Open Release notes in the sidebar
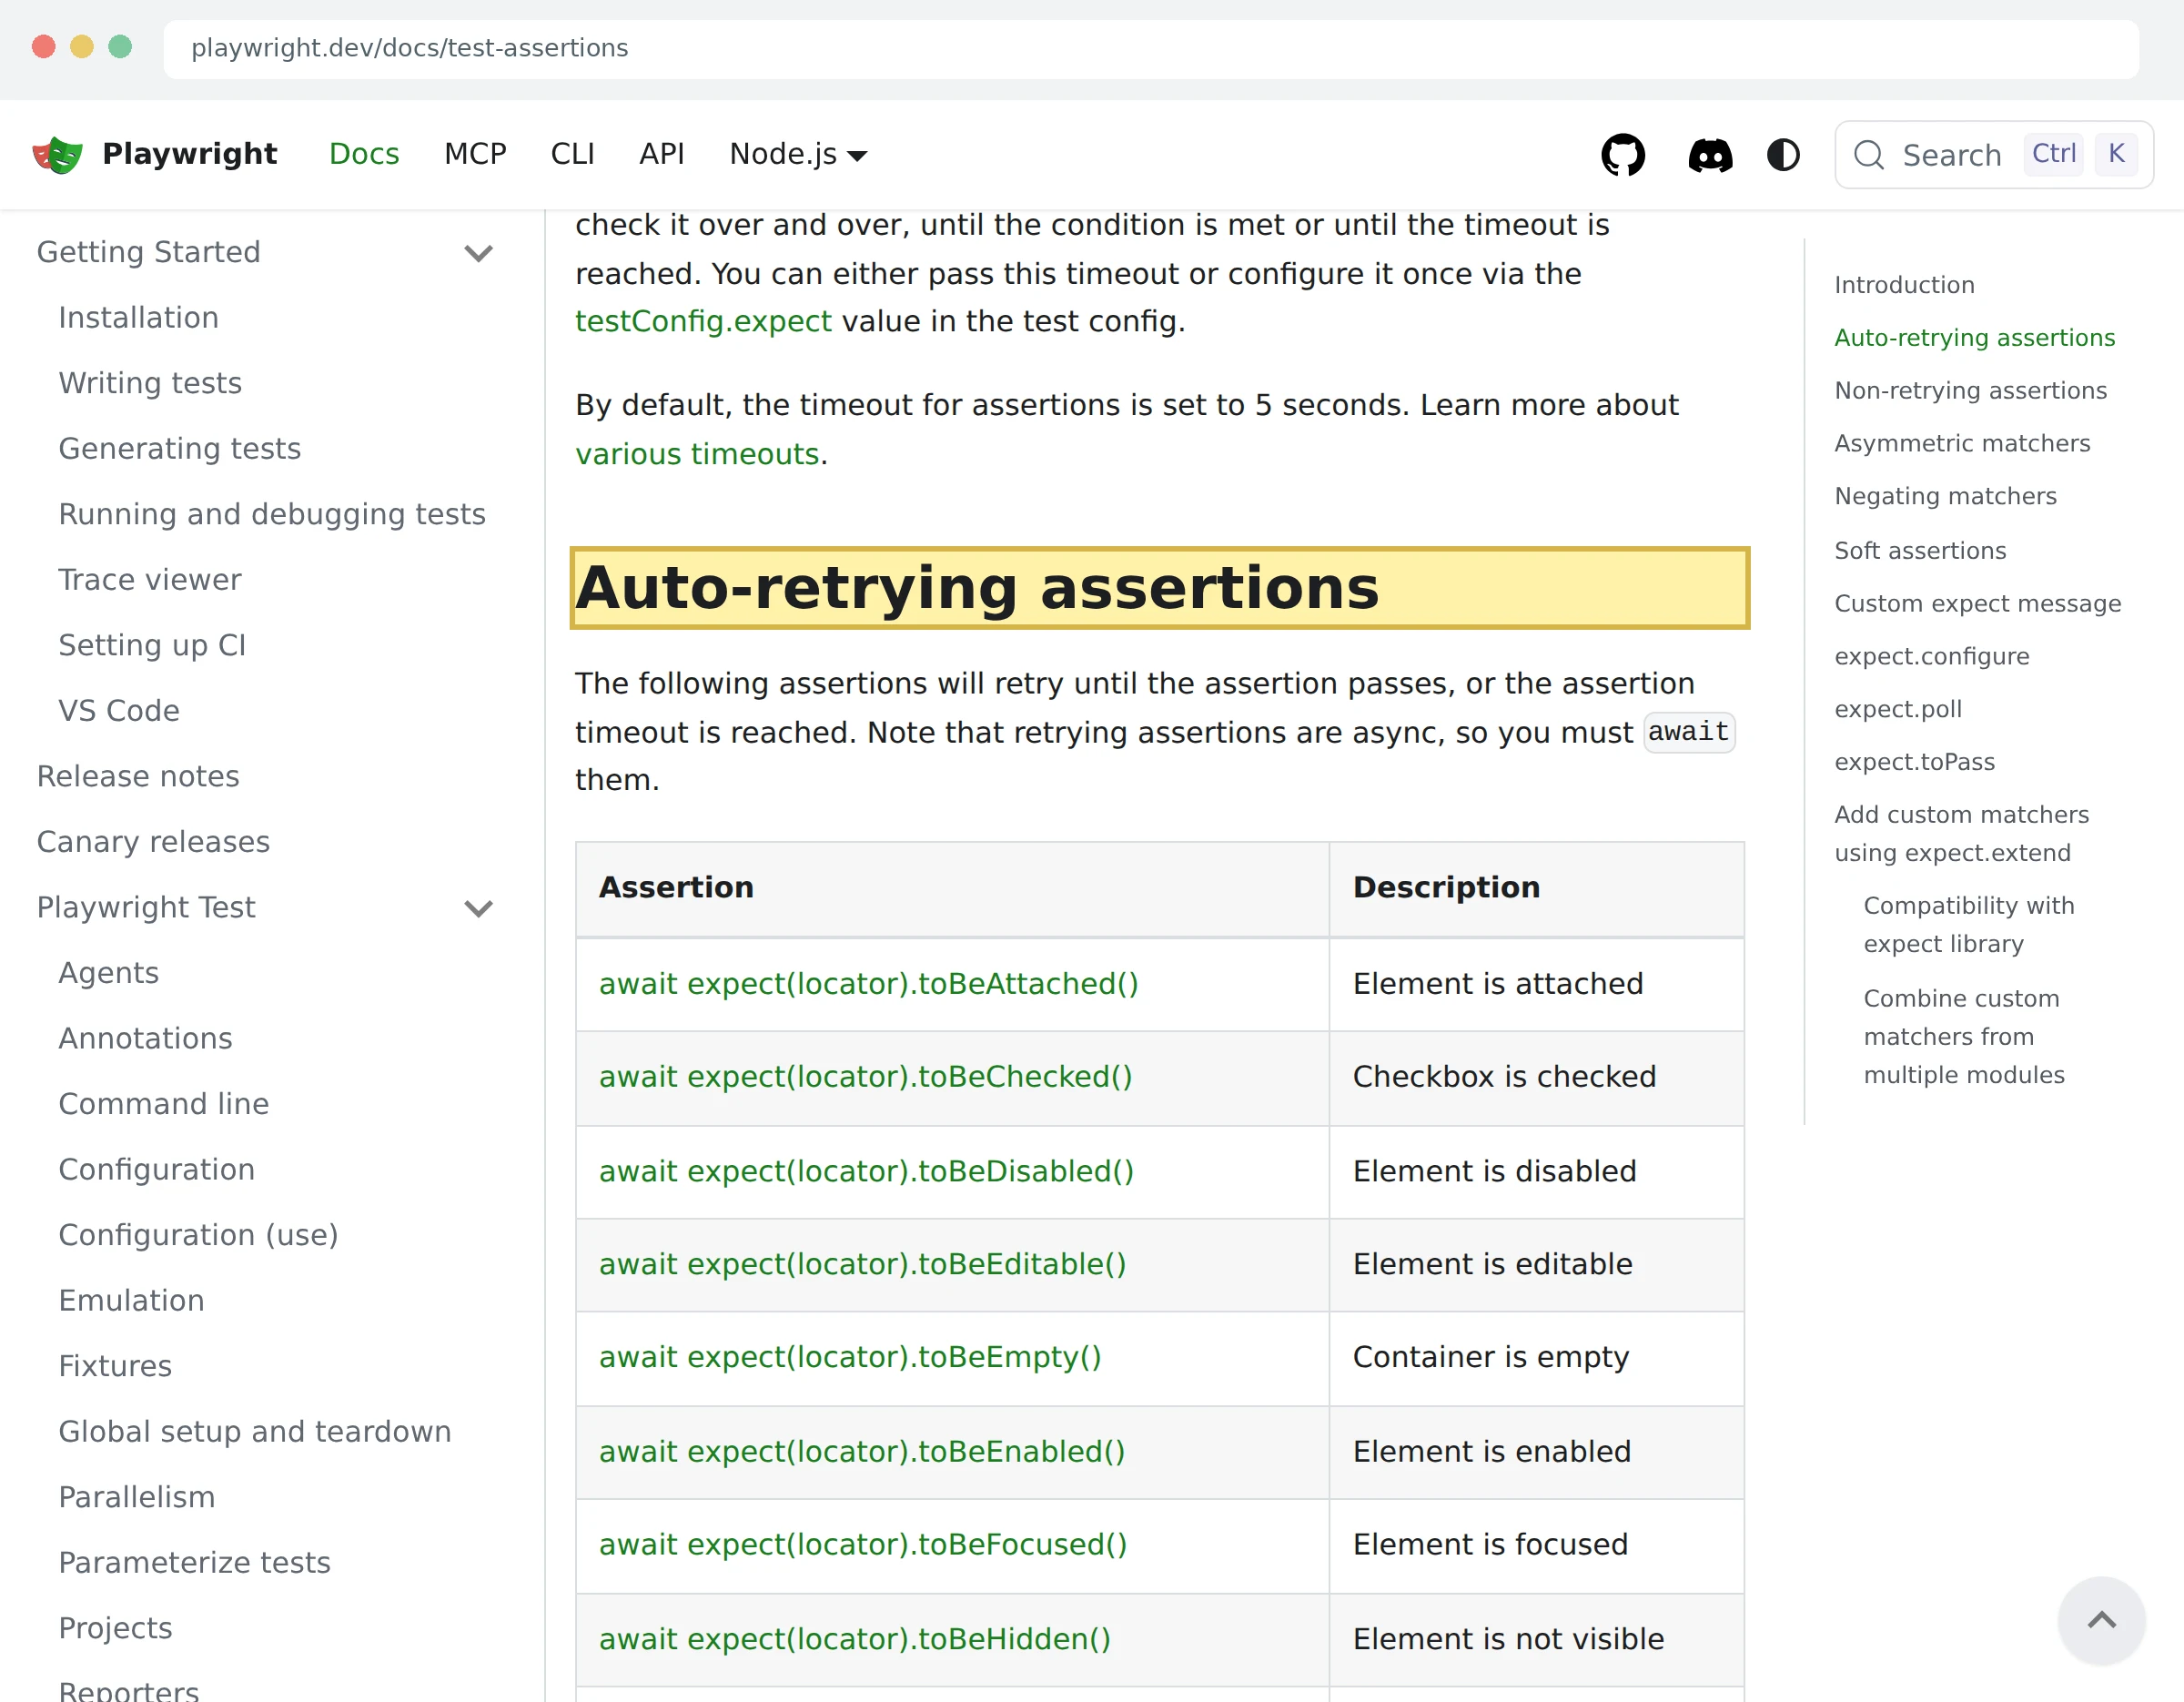Screen dimensions: 2184x1702 [x=138, y=777]
